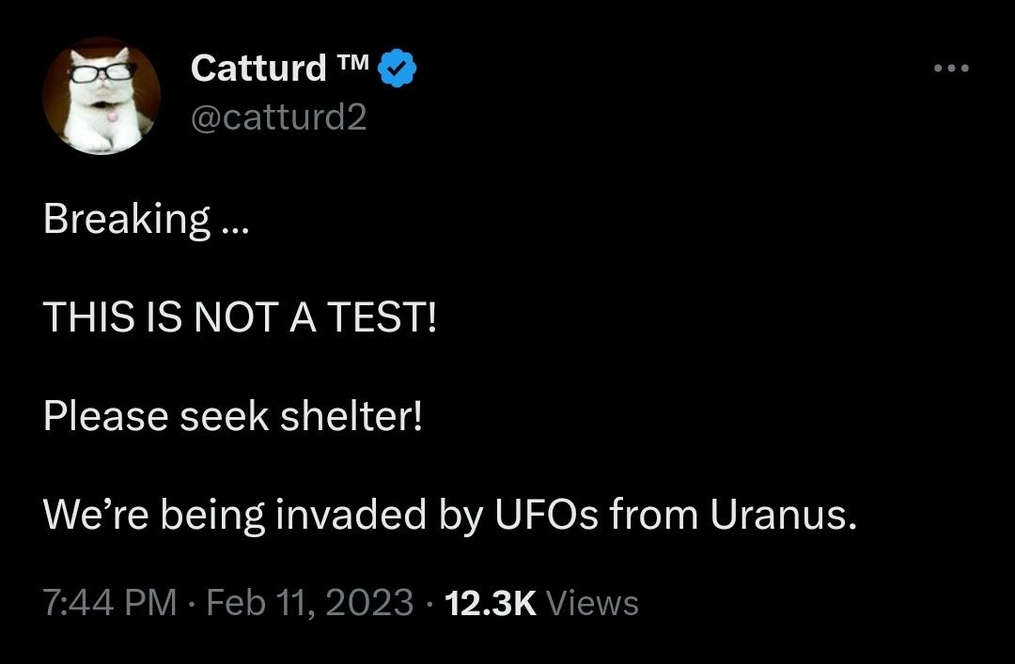Open the three-dot more options menu
The height and width of the screenshot is (664, 1015).
[951, 68]
